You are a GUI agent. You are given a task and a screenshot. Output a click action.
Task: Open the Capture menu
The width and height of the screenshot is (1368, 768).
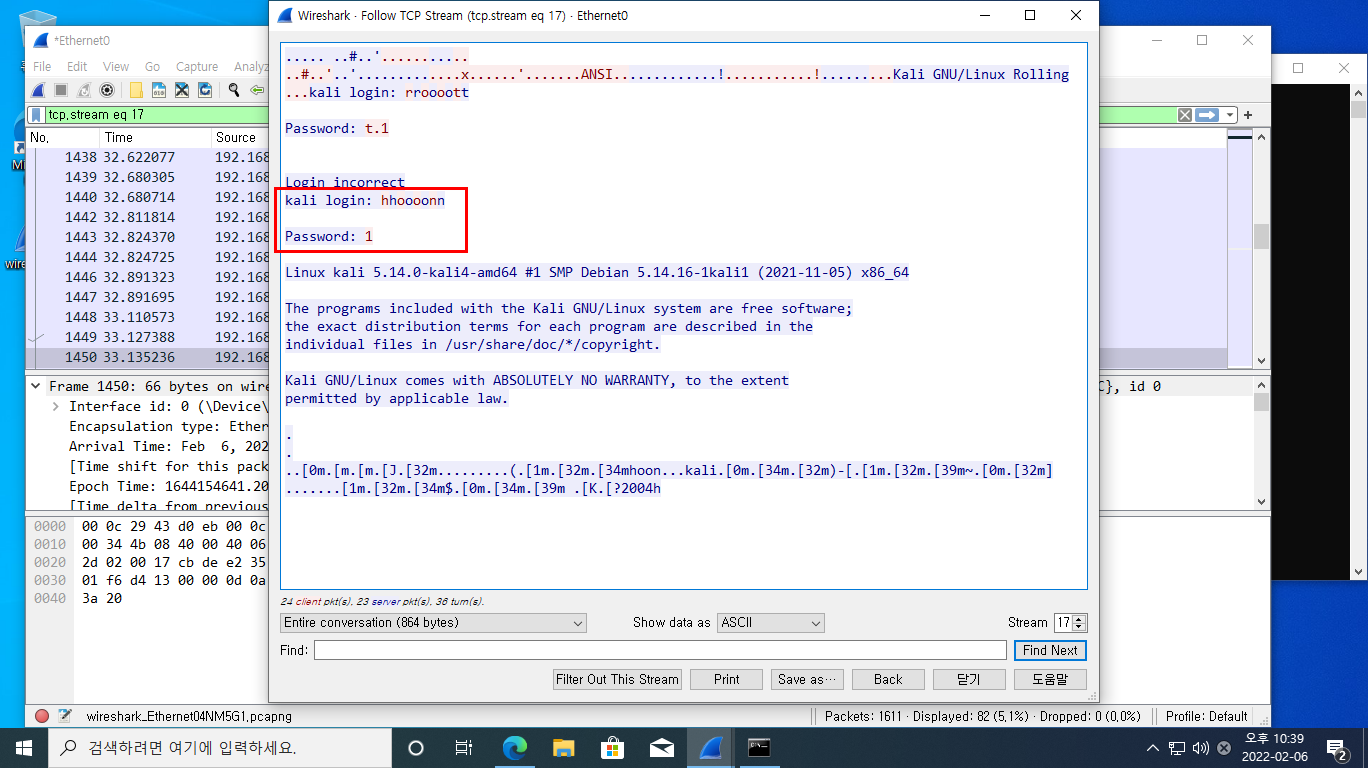[197, 66]
